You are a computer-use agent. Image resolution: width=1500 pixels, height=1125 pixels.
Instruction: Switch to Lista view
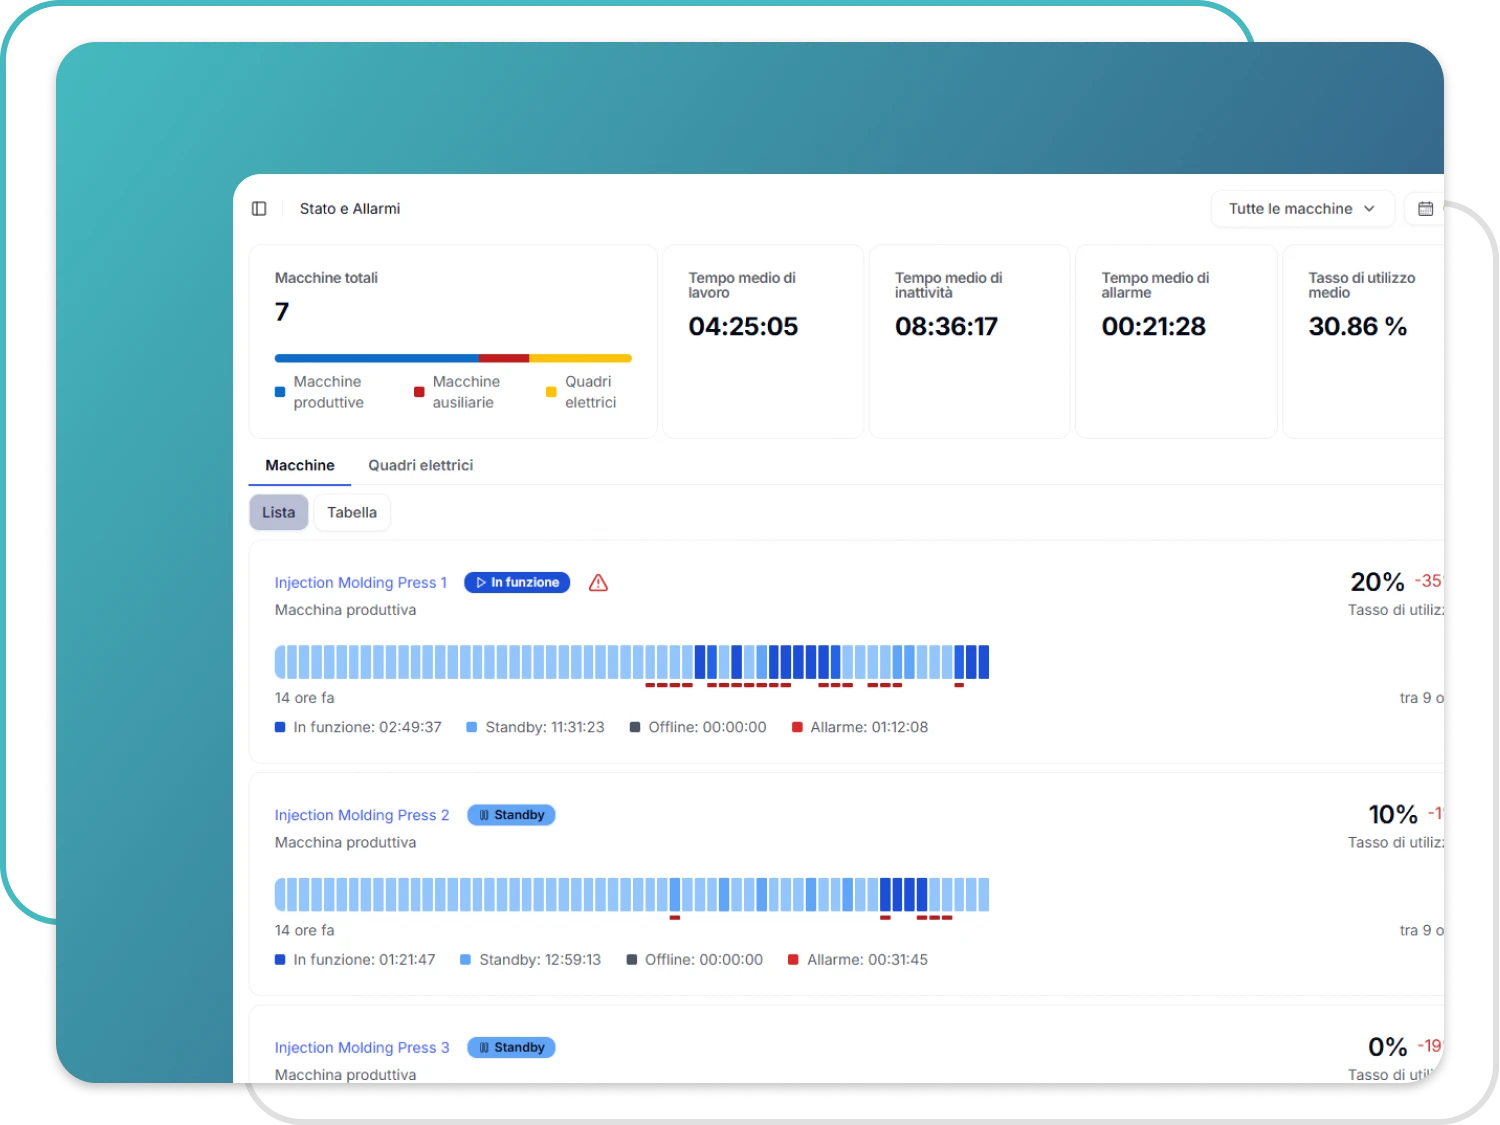[278, 513]
